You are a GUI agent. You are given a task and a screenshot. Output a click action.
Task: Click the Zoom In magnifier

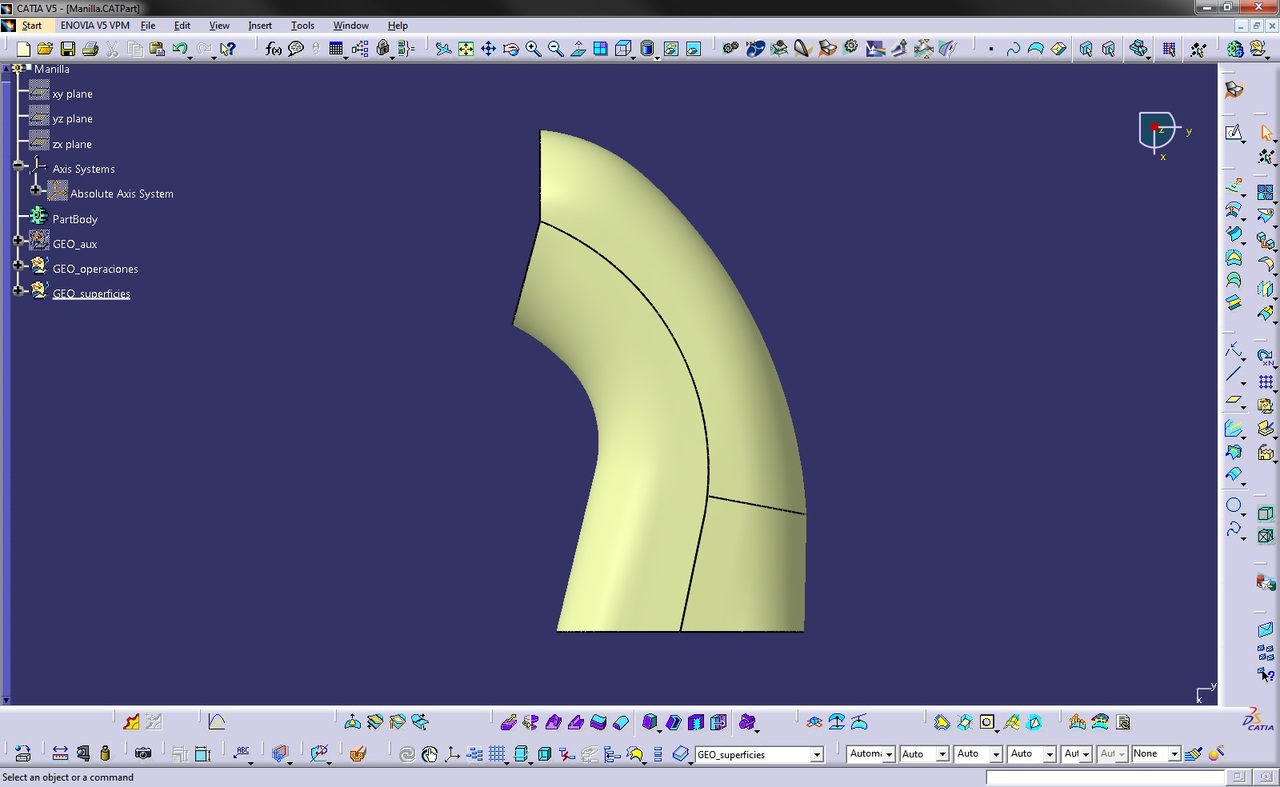533,48
